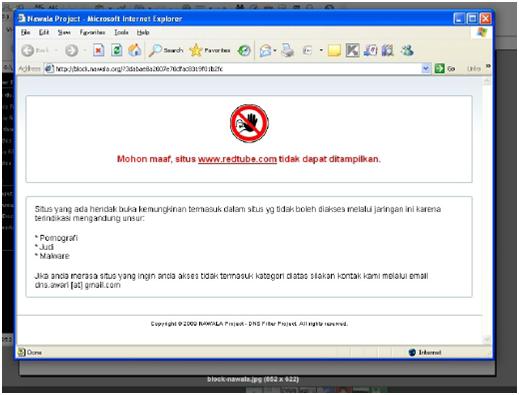Open the Edit menu
Viewport: 519px width, 395px height.
pos(44,32)
